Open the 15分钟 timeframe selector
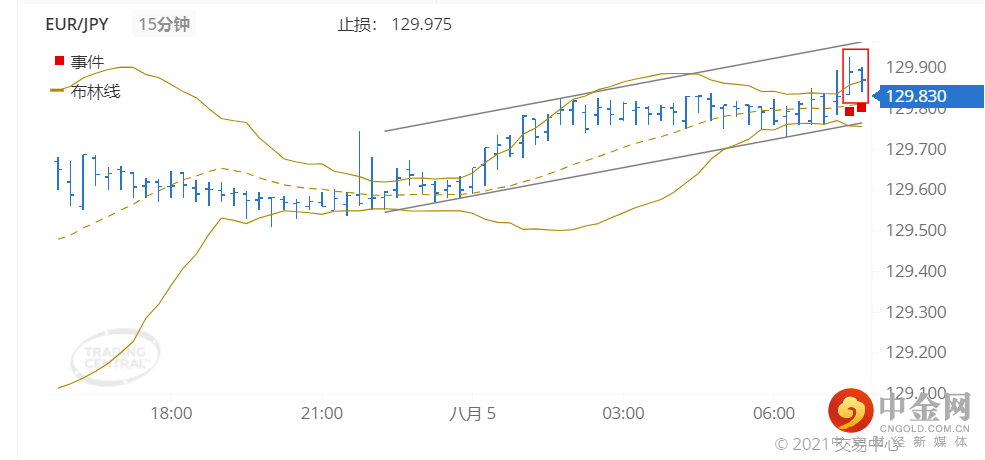 [x=162, y=24]
